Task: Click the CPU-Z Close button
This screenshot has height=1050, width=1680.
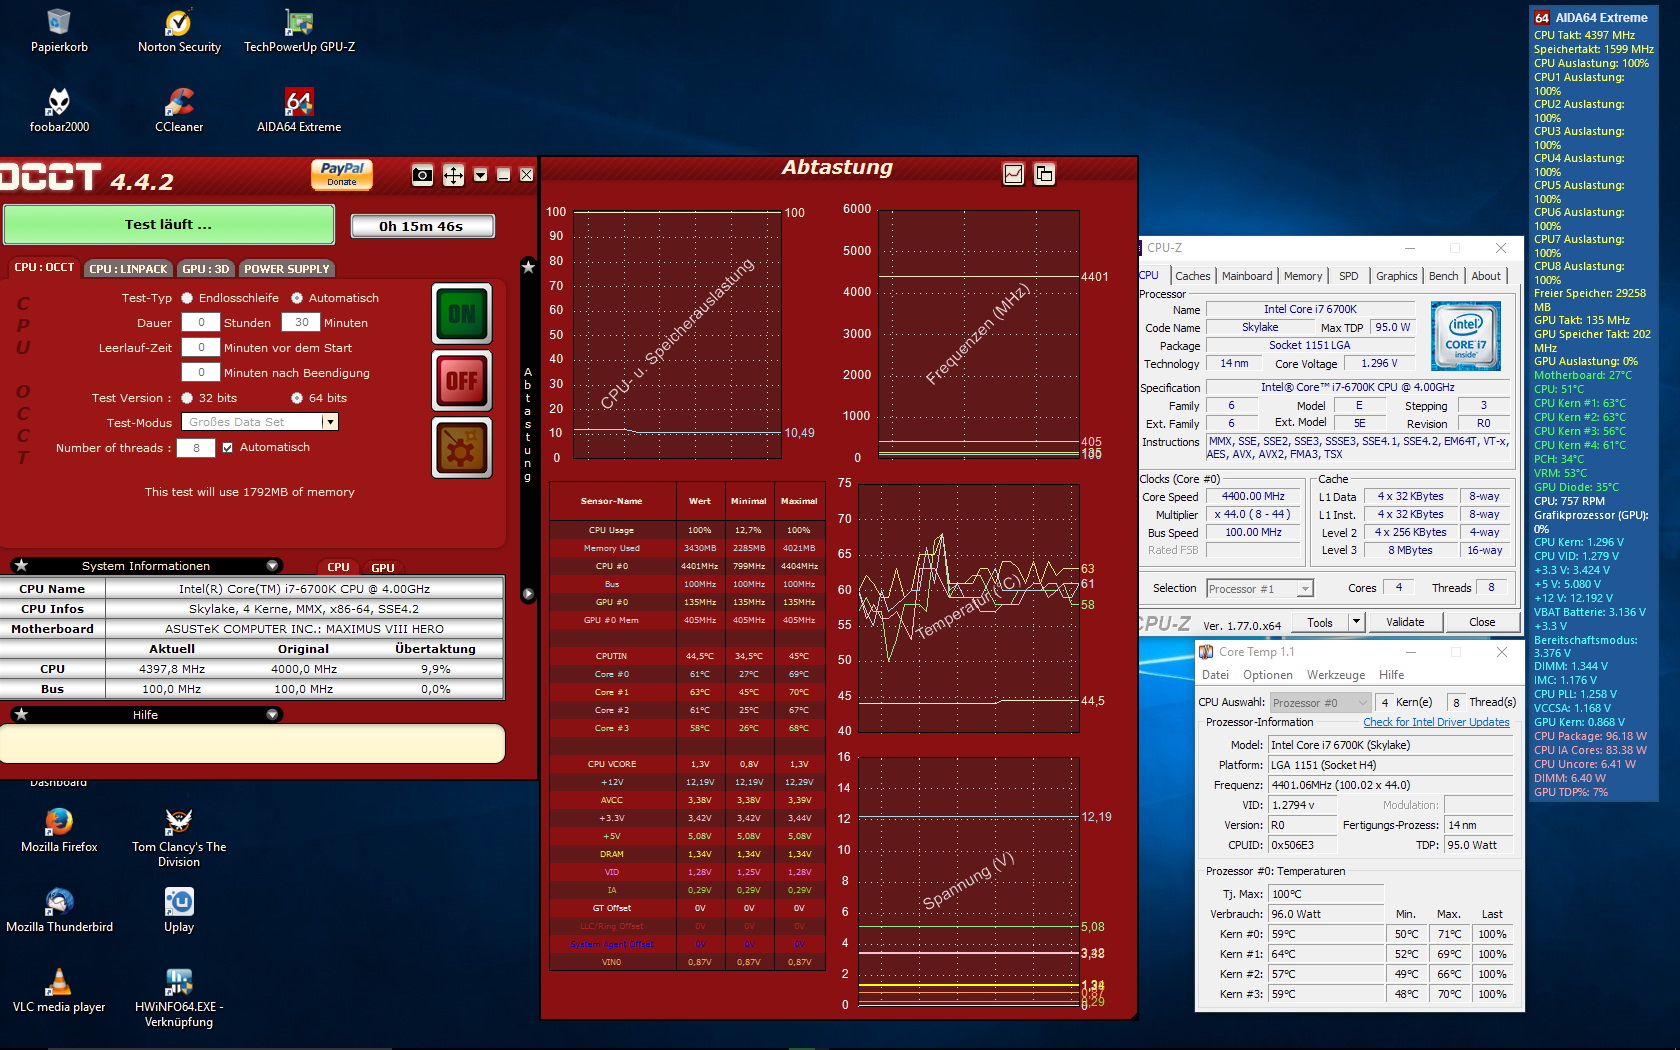Action: point(1482,622)
